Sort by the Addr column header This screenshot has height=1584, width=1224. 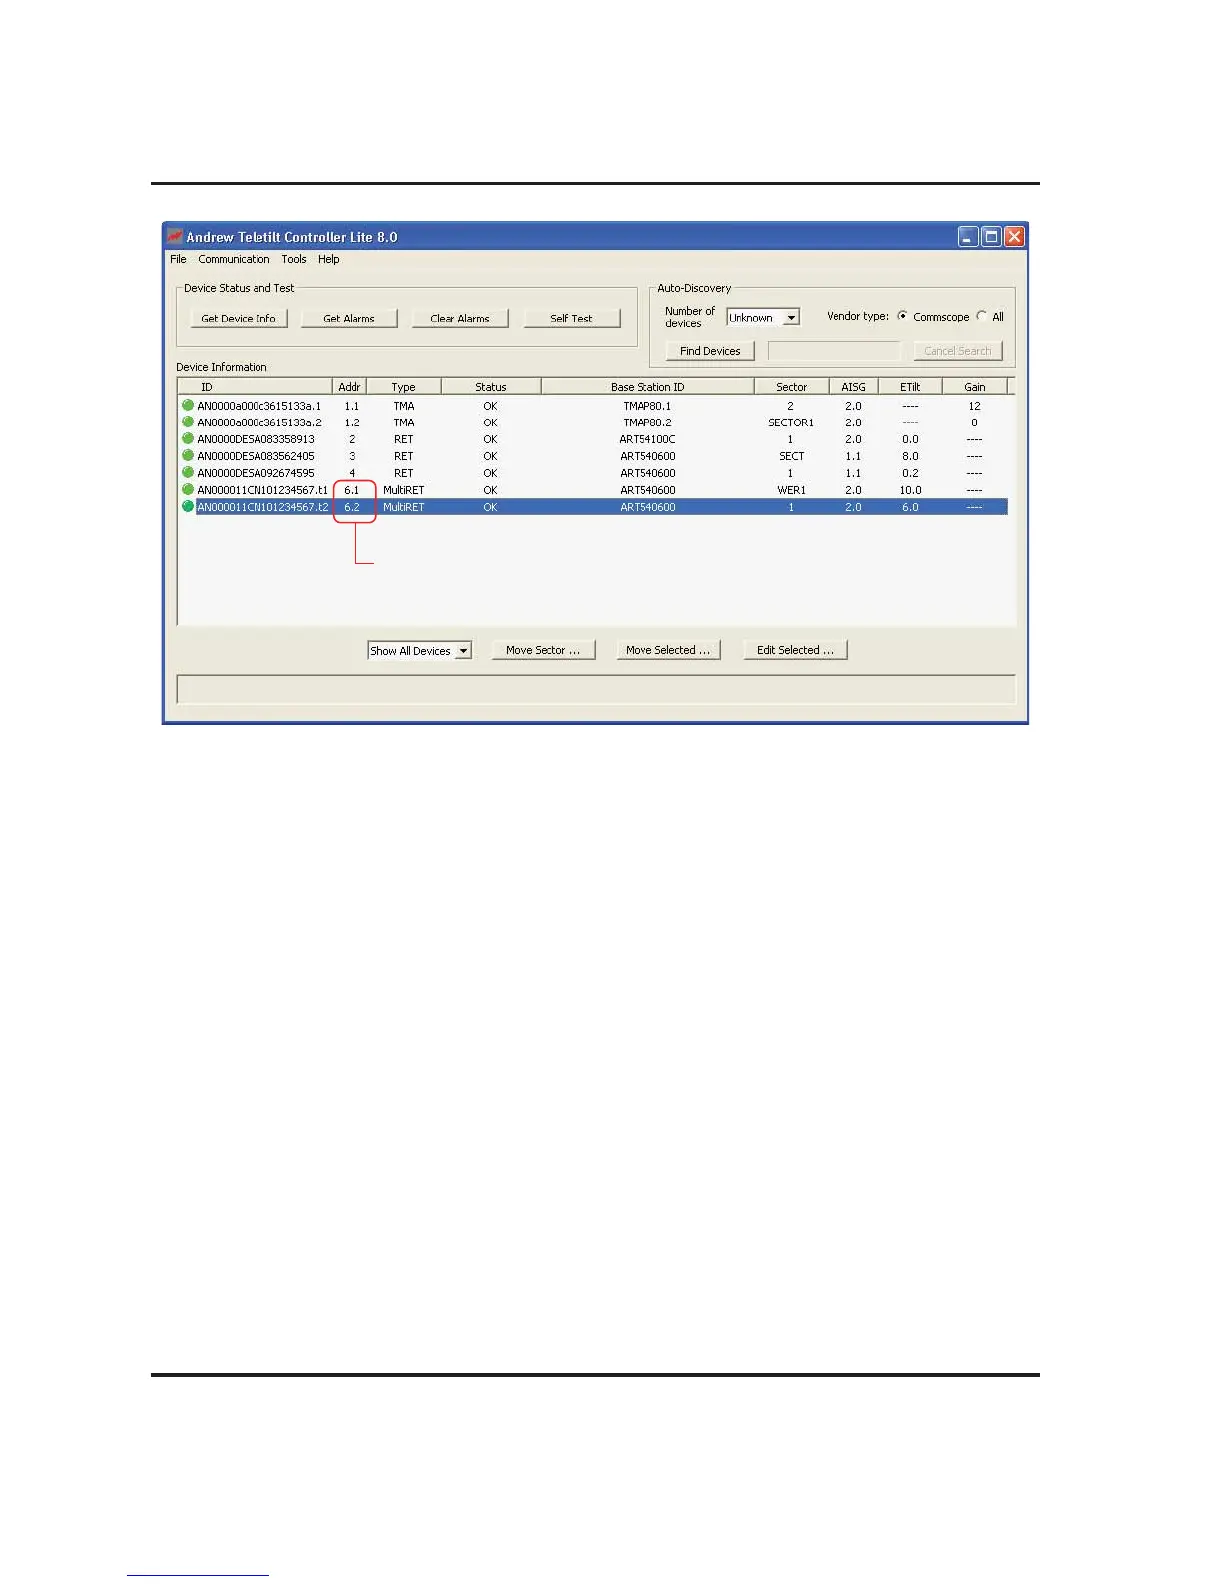click(x=349, y=387)
